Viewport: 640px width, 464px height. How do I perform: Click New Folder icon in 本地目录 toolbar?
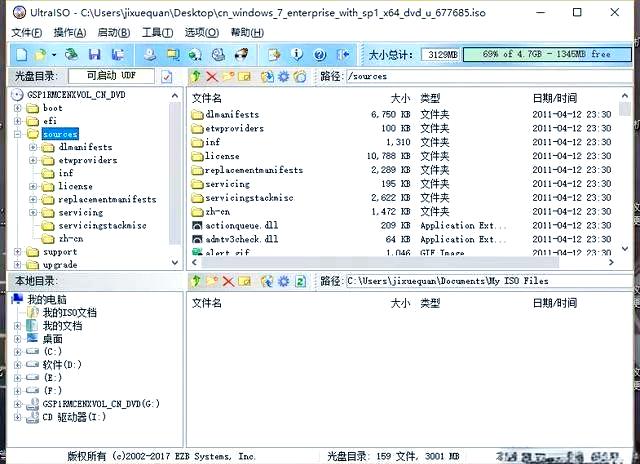[212, 281]
